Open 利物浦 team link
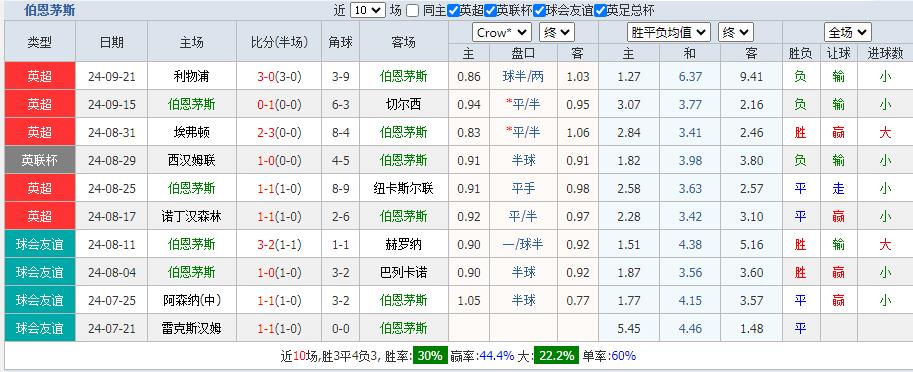The height and width of the screenshot is (372, 913). (192, 76)
